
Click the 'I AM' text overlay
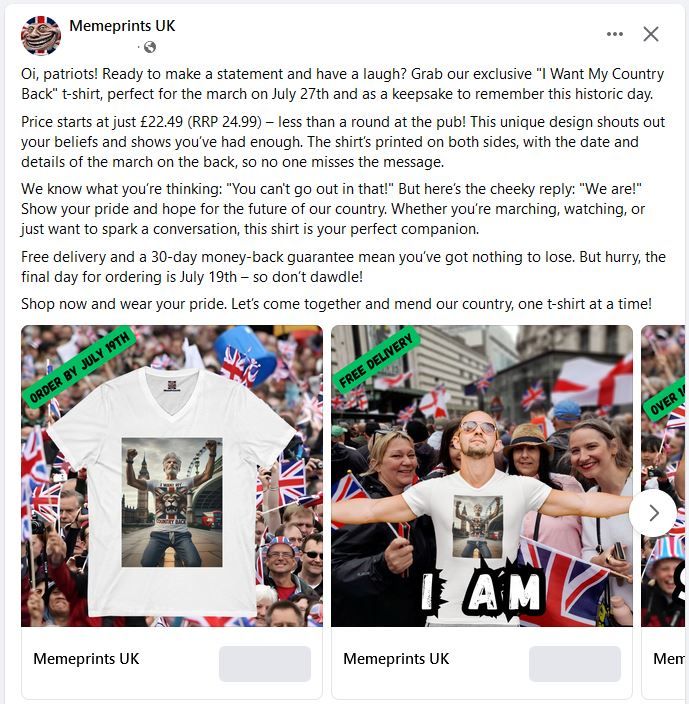(x=482, y=590)
